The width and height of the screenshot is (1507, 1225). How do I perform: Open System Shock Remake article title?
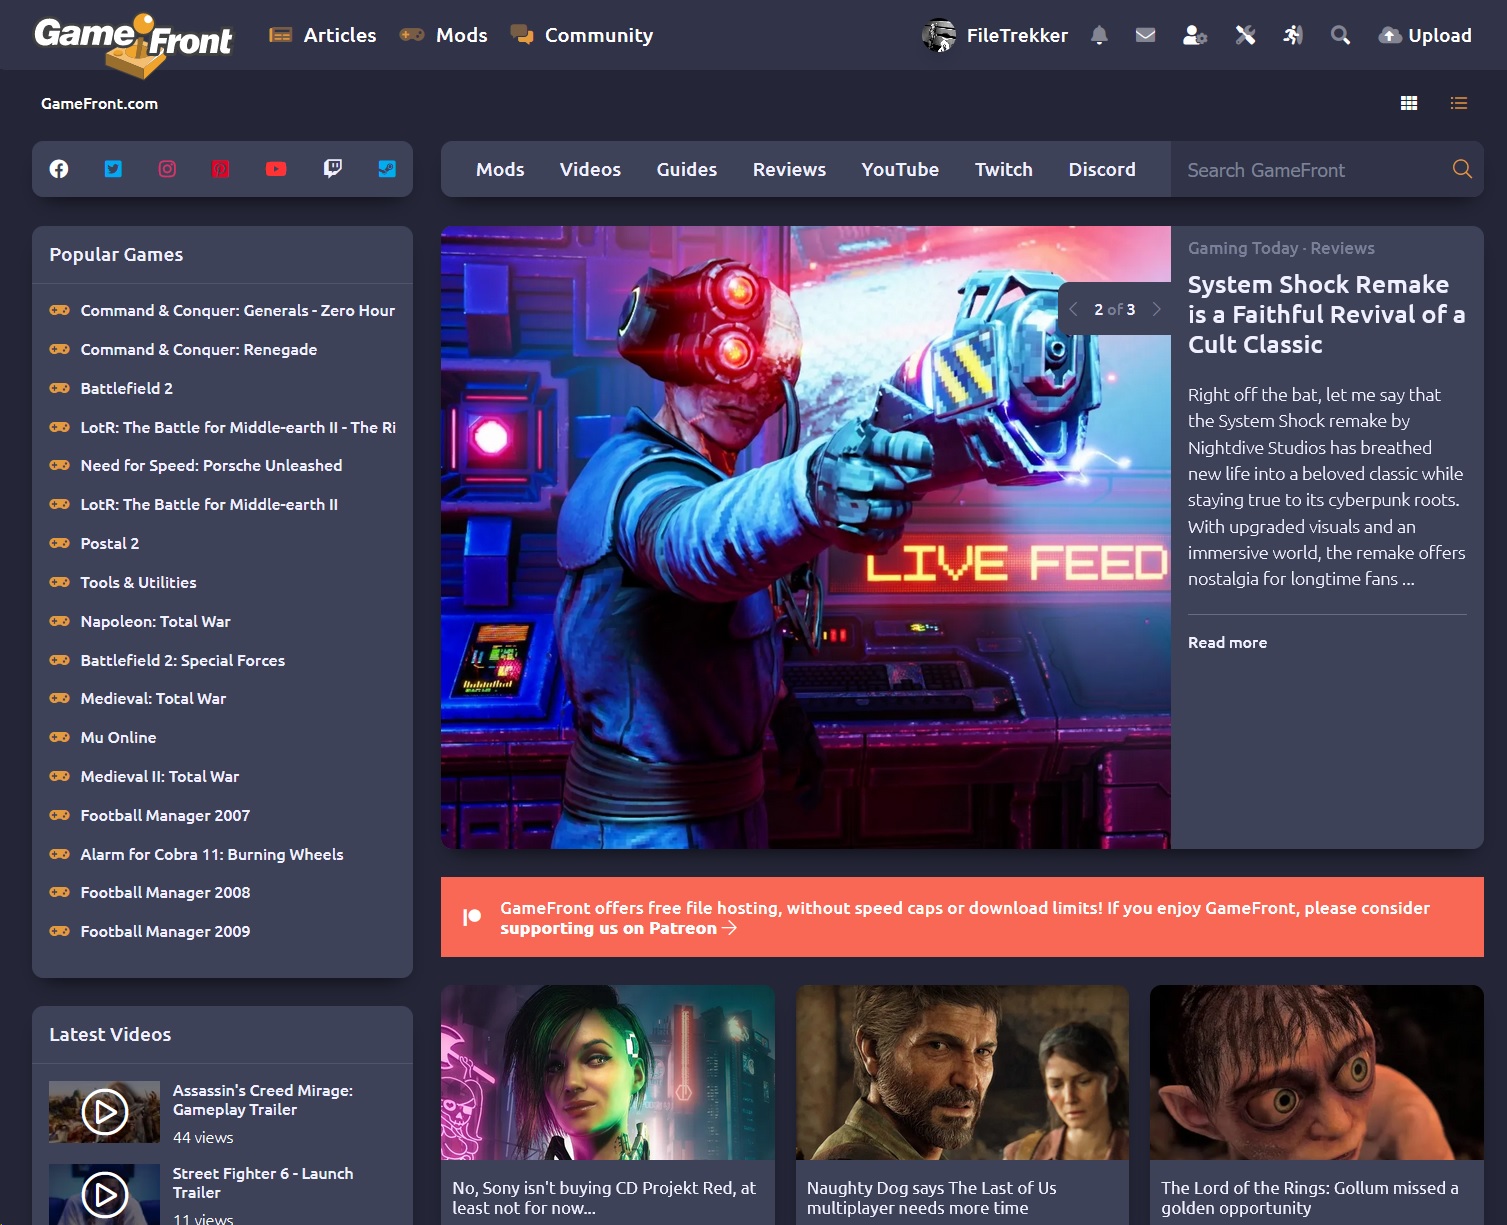(1326, 314)
